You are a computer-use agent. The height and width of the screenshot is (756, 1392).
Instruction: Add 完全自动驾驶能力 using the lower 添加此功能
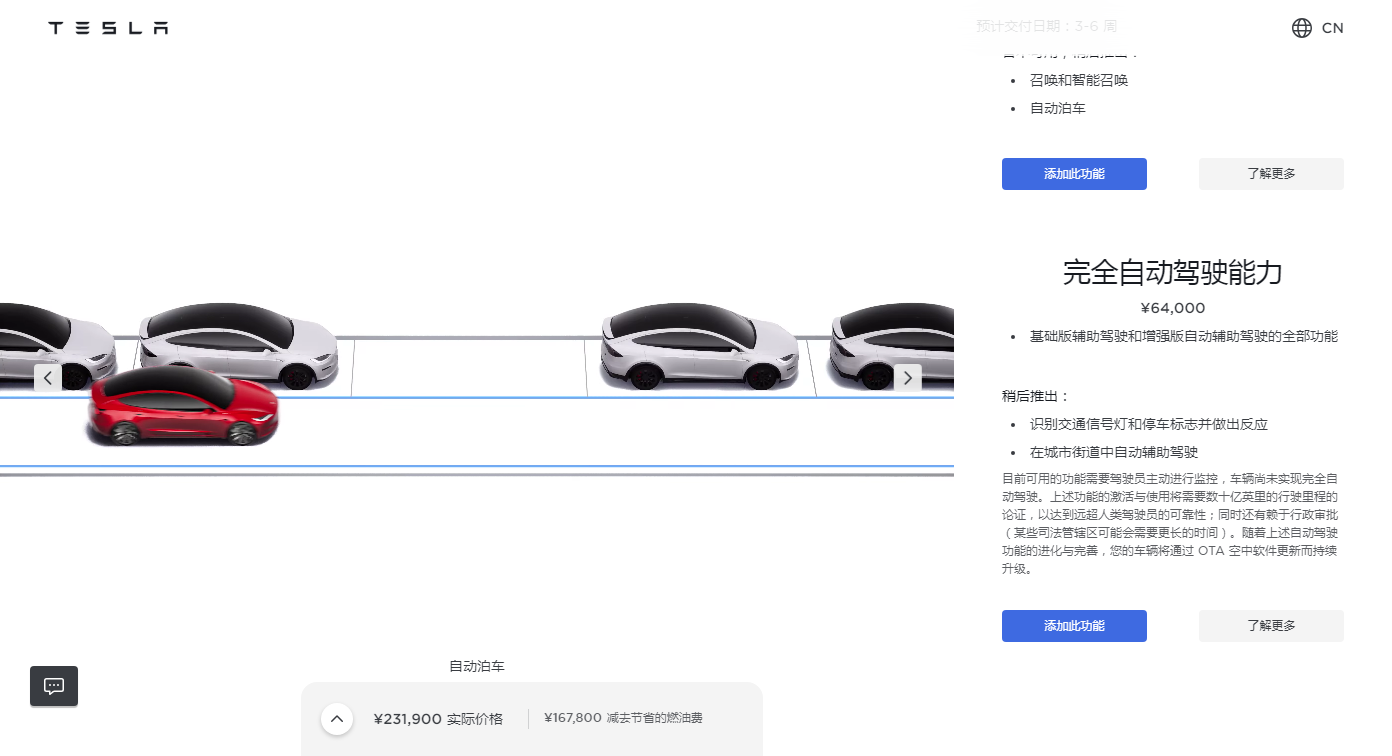click(1074, 626)
